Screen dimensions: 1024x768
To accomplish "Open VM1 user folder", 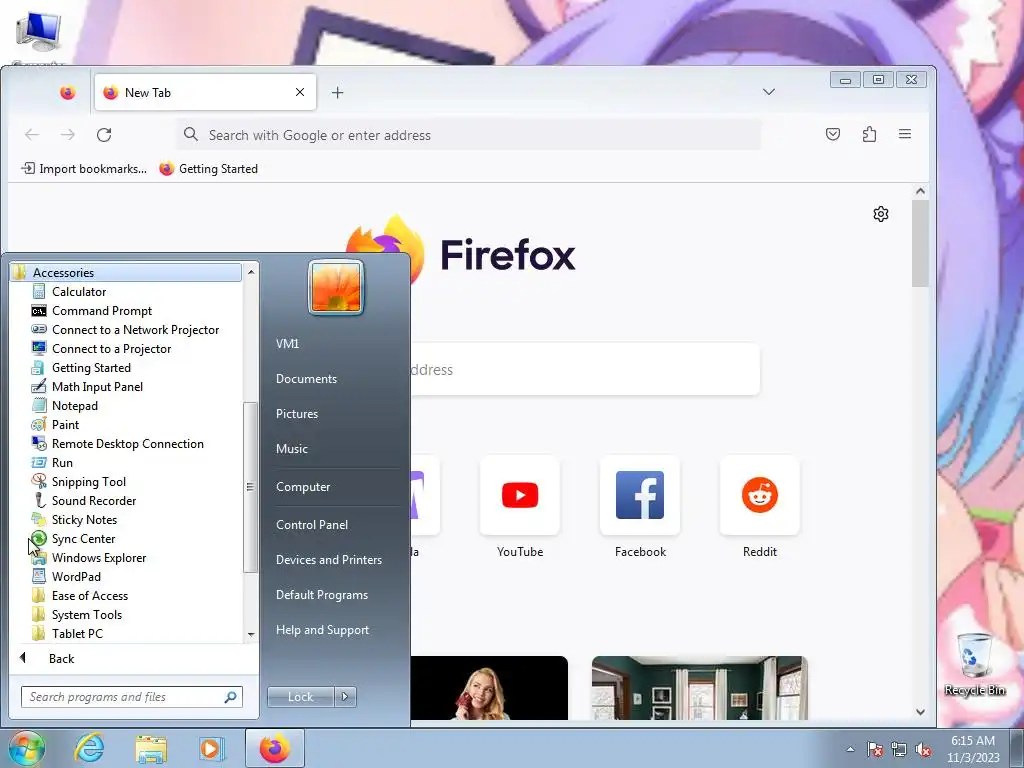I will [287, 344].
